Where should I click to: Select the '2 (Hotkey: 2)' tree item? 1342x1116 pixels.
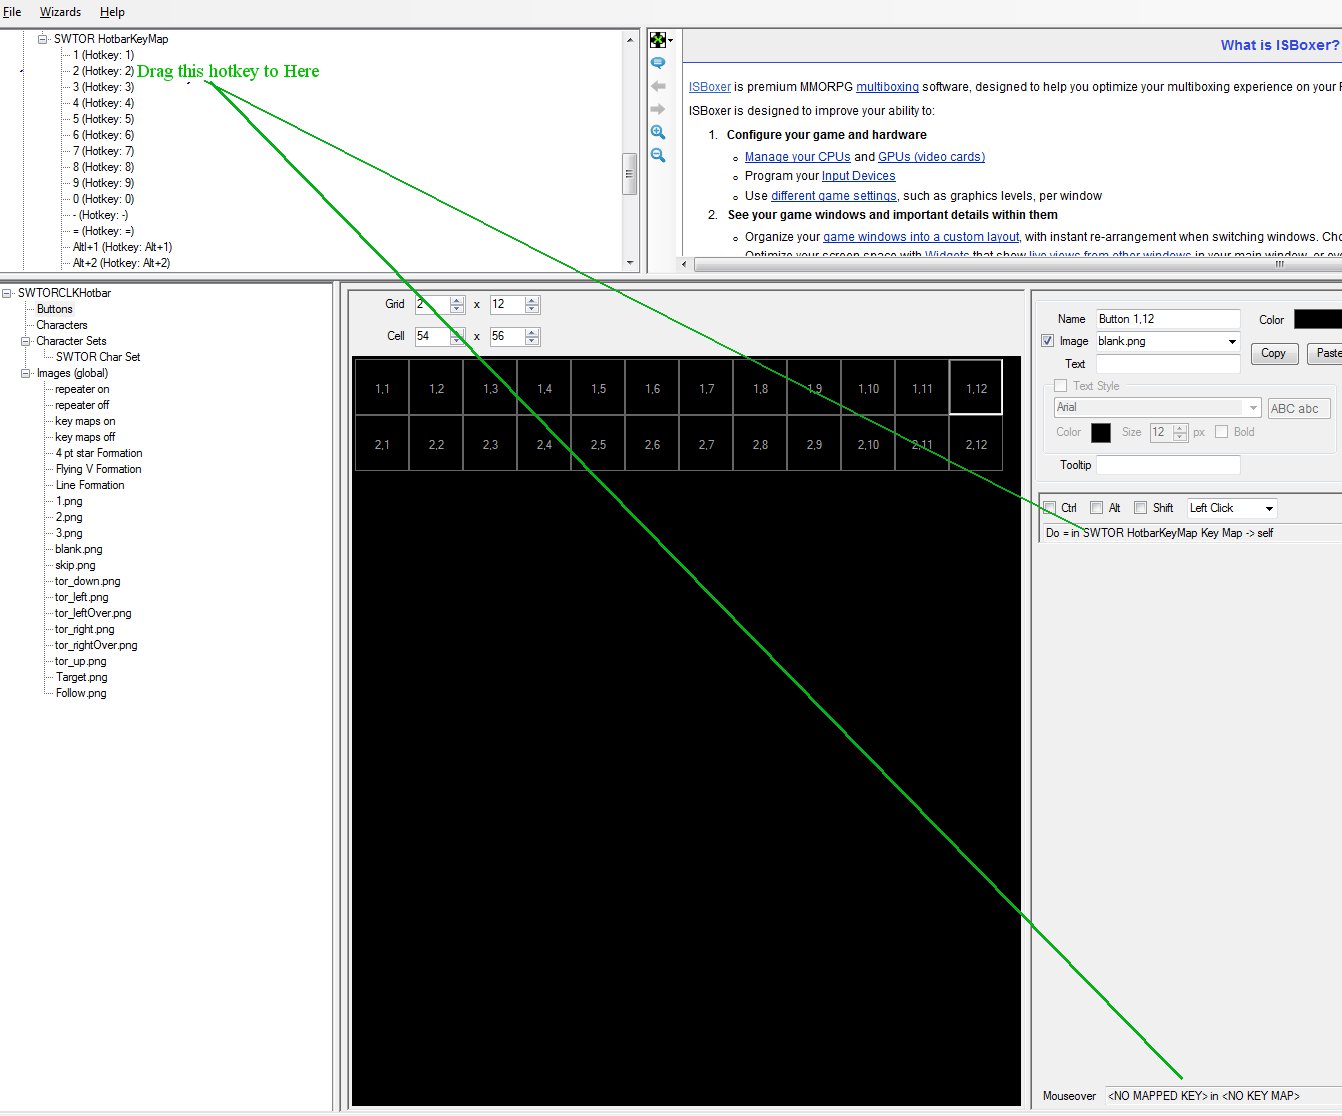(x=103, y=71)
